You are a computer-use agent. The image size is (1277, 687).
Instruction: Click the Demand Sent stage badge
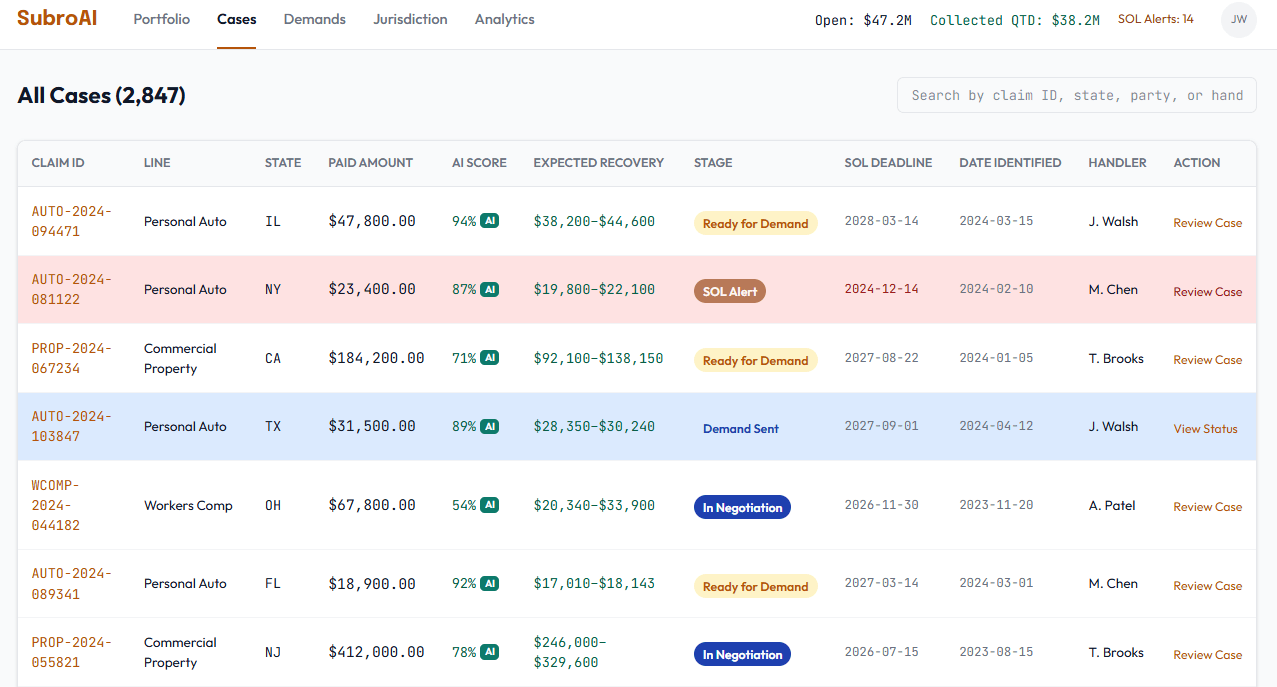[741, 428]
